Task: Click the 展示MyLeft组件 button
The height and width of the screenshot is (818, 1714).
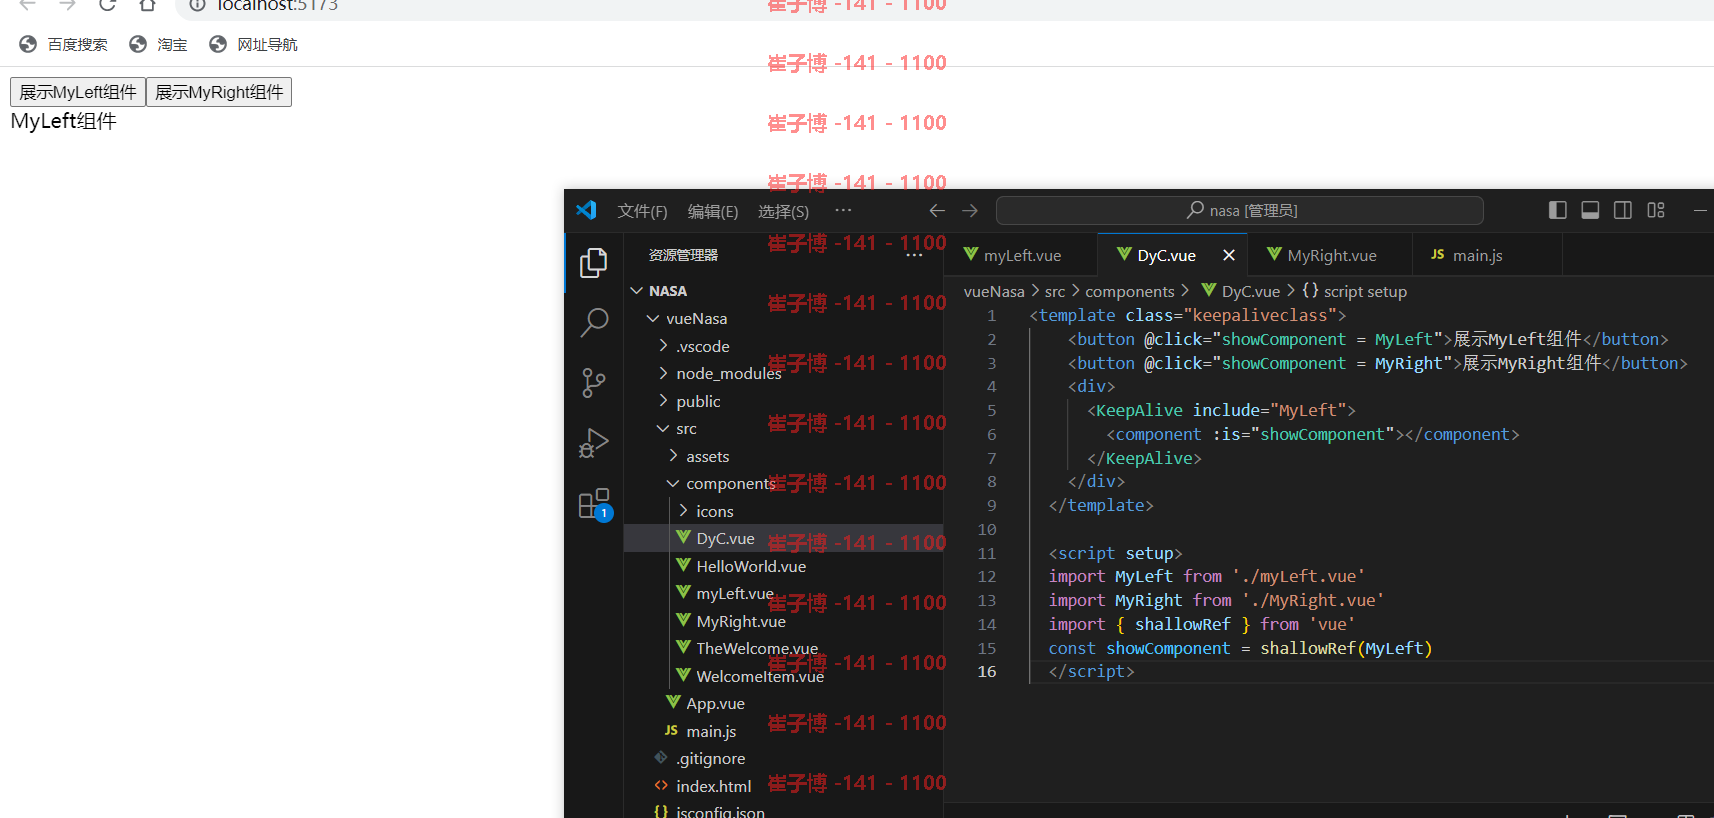Action: 78,92
